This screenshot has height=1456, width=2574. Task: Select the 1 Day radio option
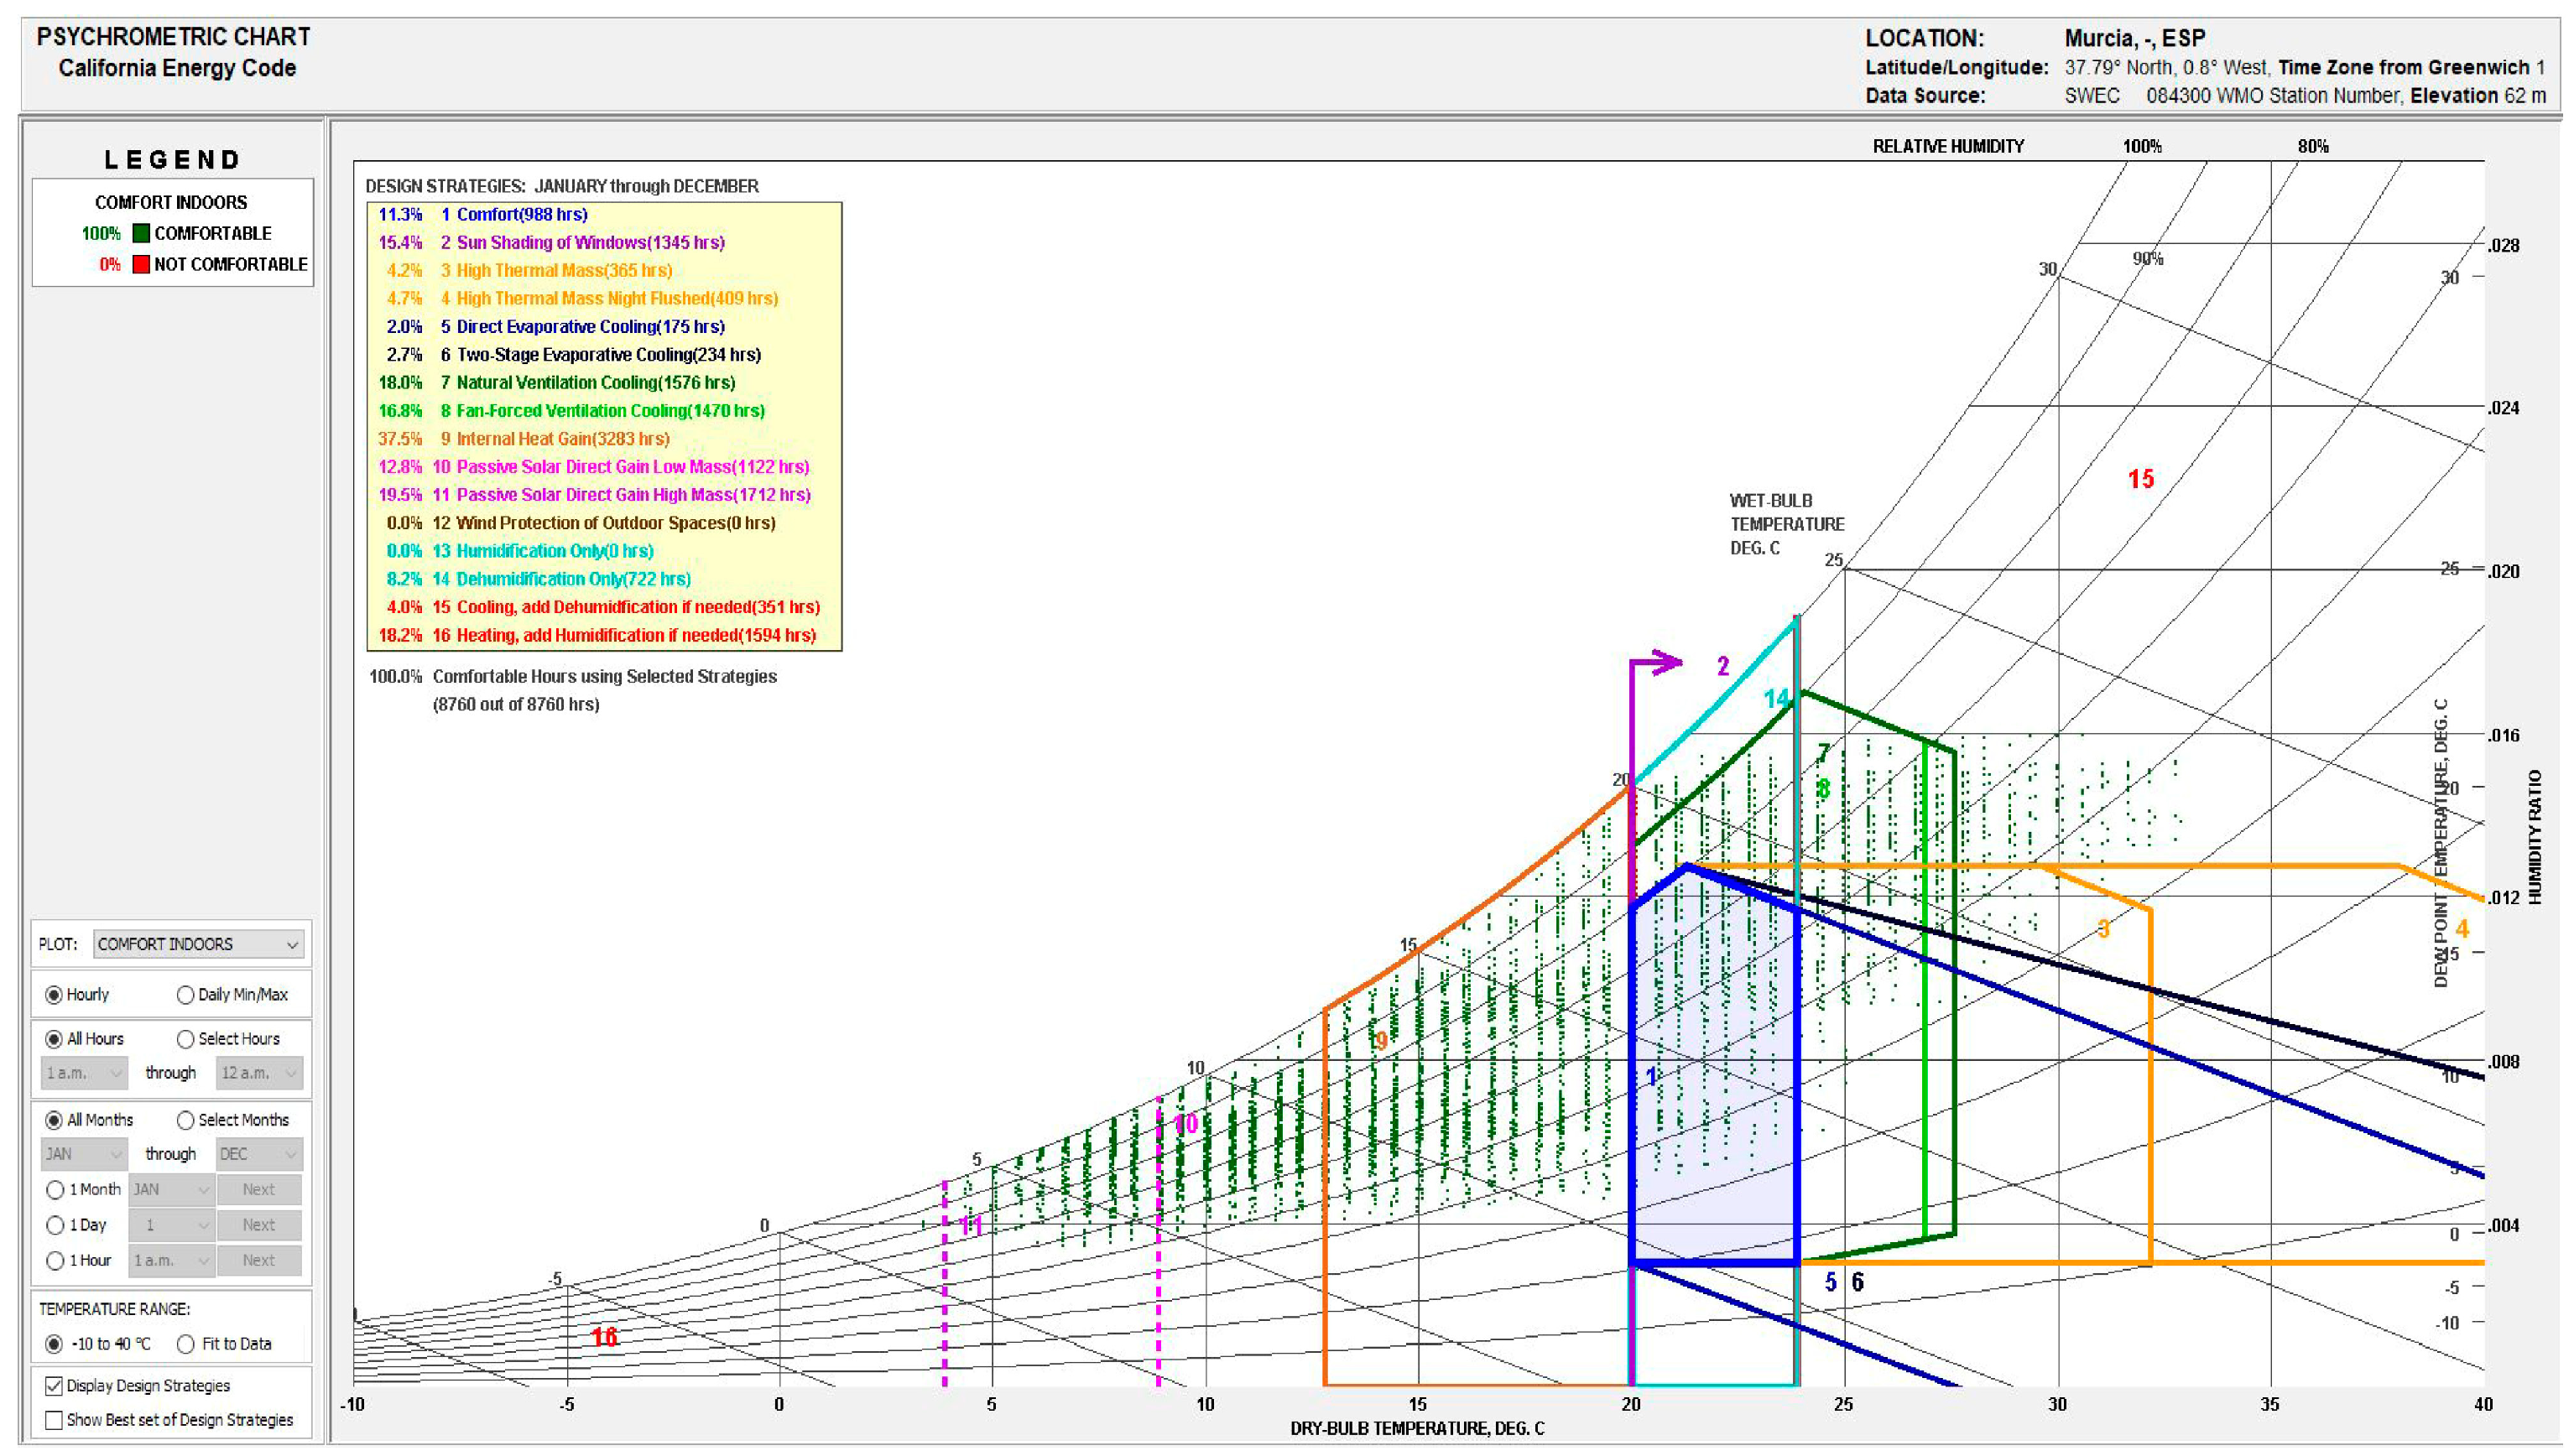tap(55, 1225)
